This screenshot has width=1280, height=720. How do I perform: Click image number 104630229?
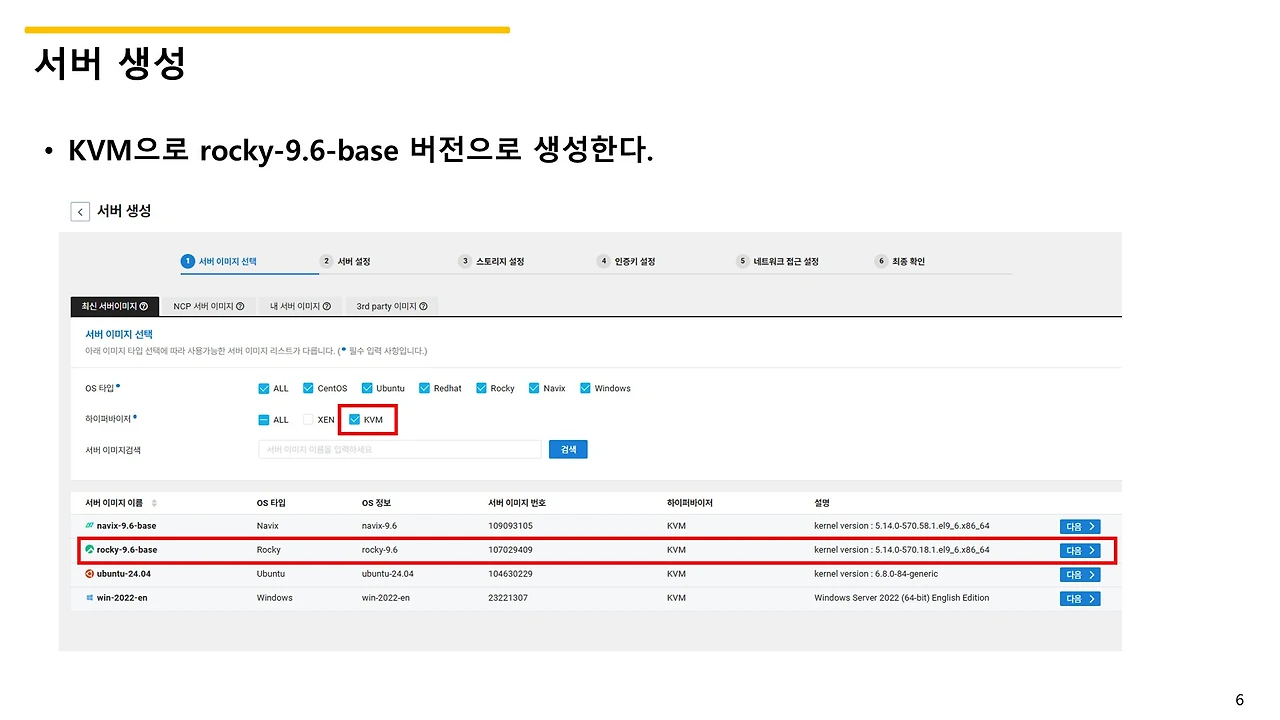pos(510,574)
